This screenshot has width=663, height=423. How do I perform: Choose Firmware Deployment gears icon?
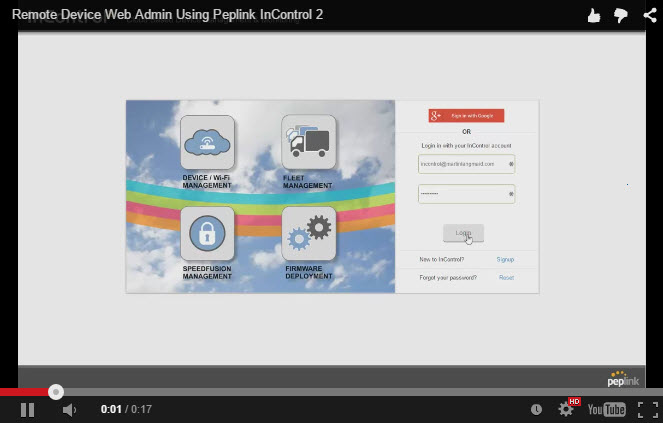click(308, 234)
